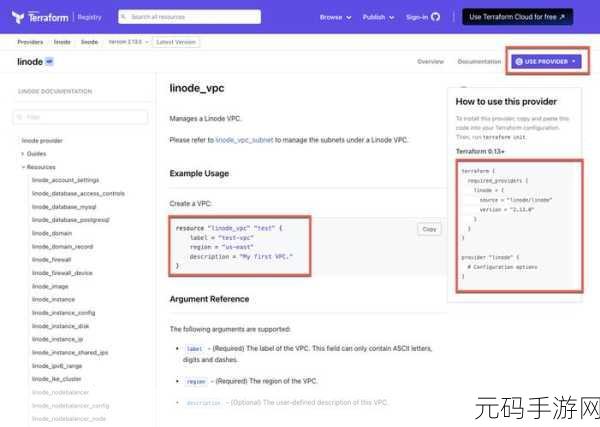Open linode provider in sidebar

pos(42,140)
